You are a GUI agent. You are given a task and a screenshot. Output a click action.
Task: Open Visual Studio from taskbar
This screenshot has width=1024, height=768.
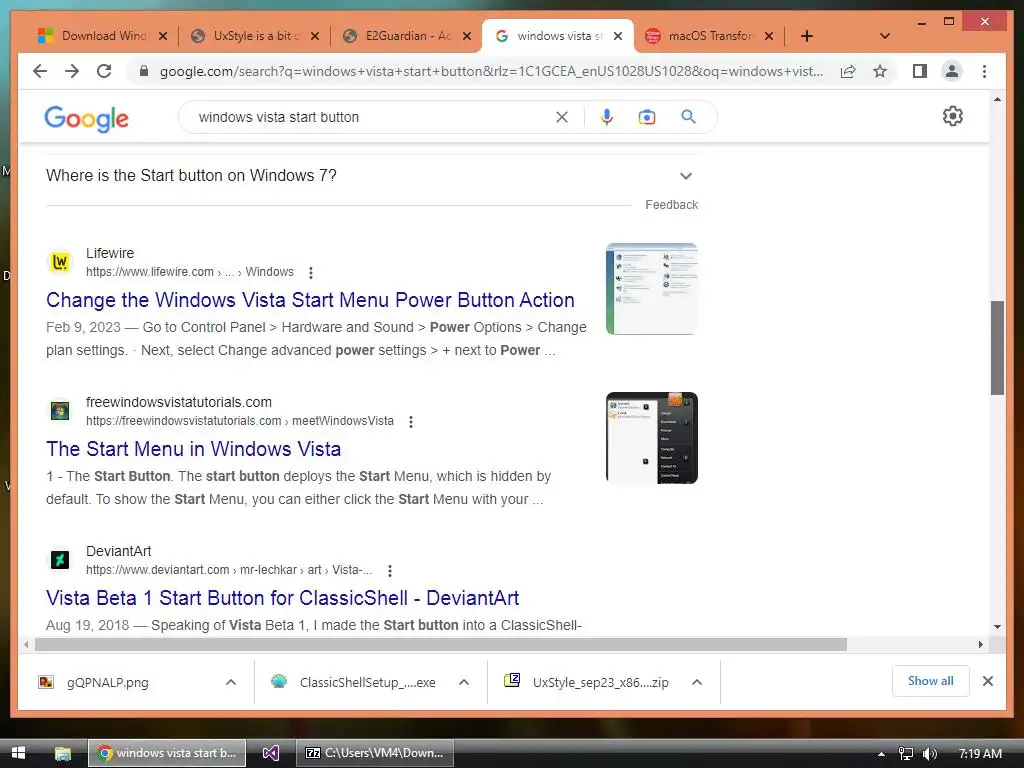pos(271,753)
